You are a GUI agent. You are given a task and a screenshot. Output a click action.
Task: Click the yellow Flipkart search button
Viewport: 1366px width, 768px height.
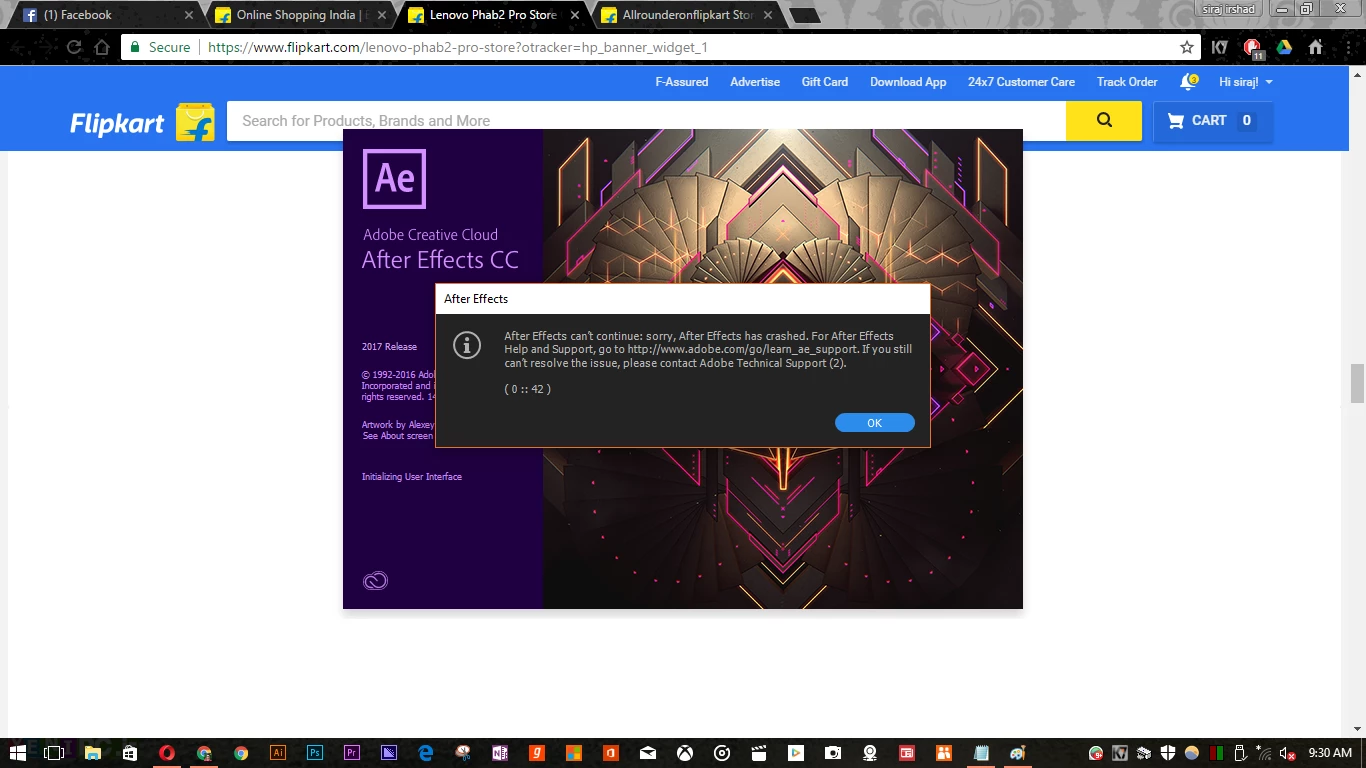(x=1104, y=120)
